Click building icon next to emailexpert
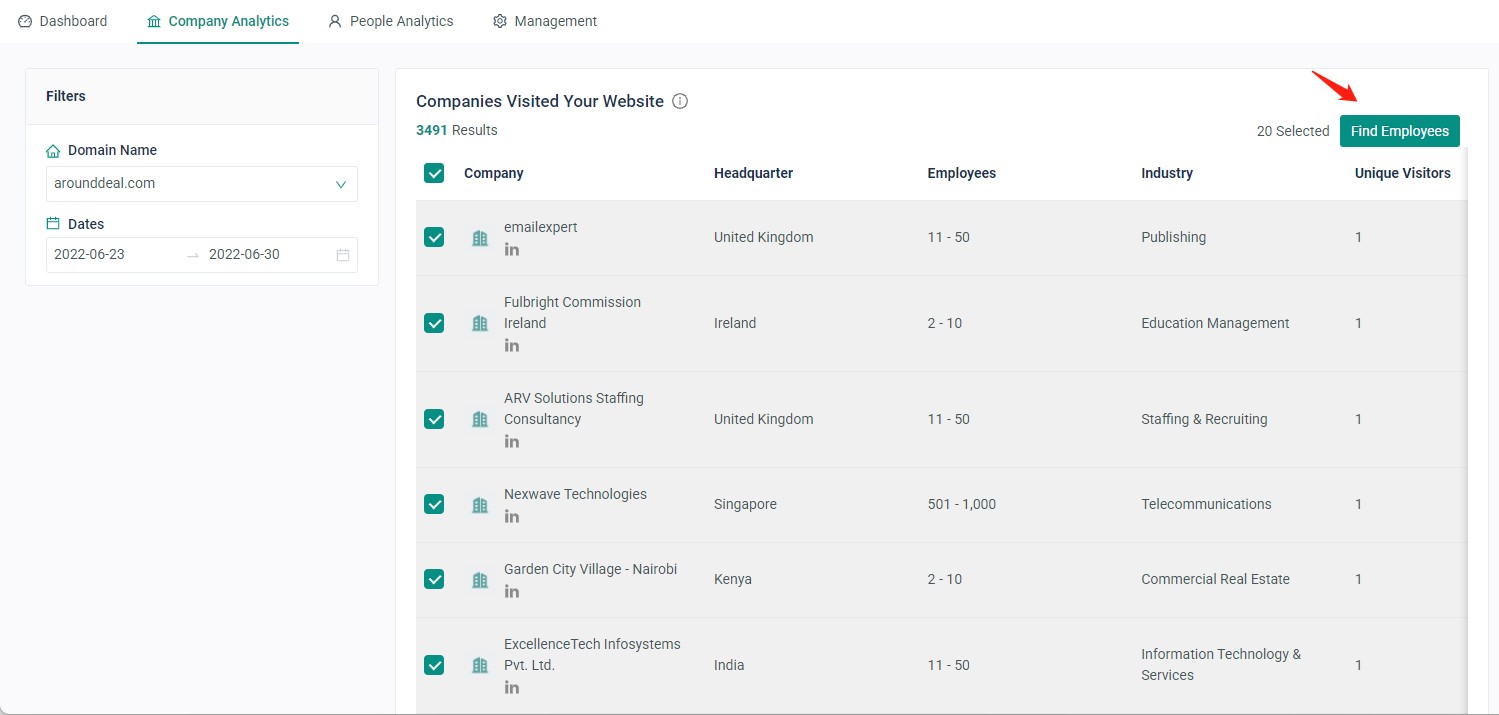The width and height of the screenshot is (1499, 715). tap(480, 238)
